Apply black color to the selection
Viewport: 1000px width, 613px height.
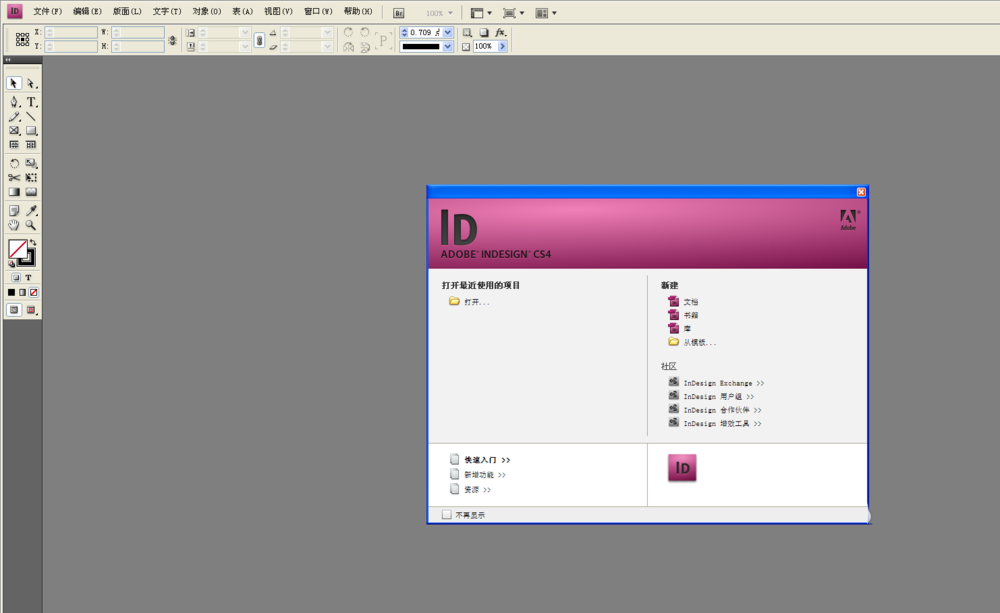11,292
